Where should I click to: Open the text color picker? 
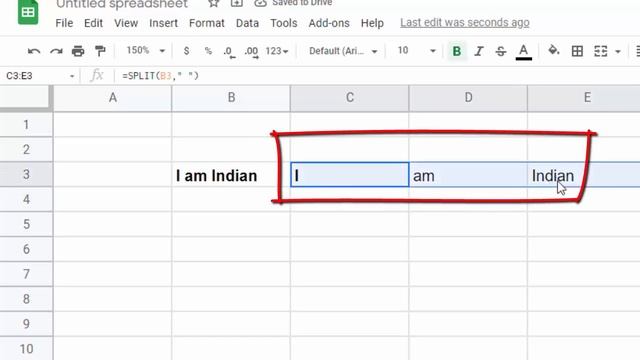523,52
